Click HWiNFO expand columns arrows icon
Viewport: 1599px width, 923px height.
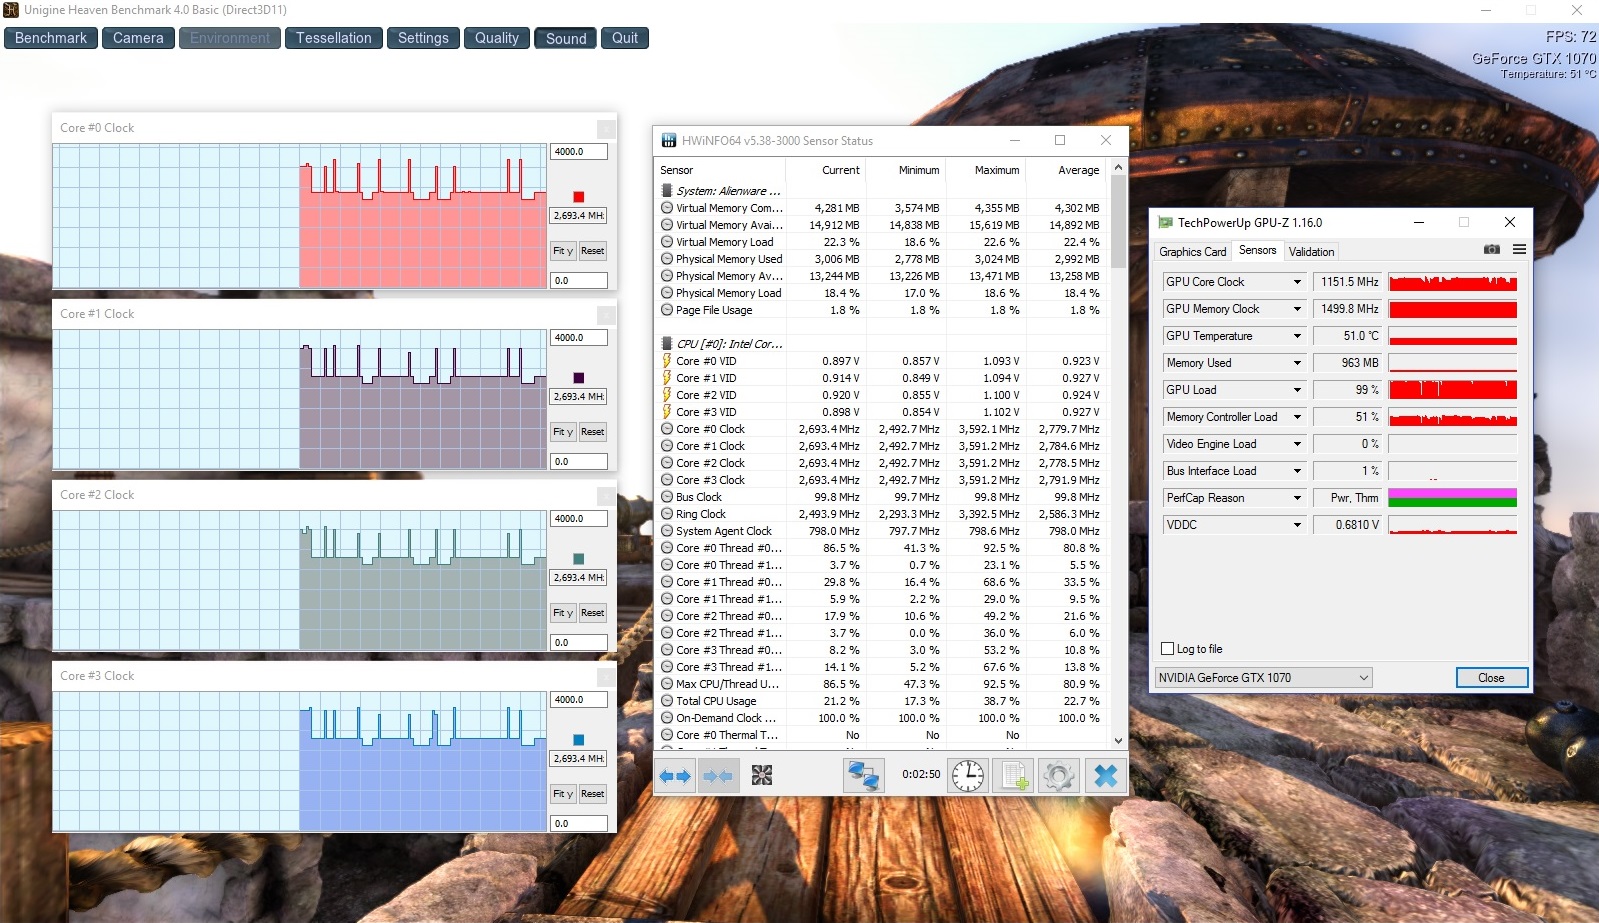point(675,775)
